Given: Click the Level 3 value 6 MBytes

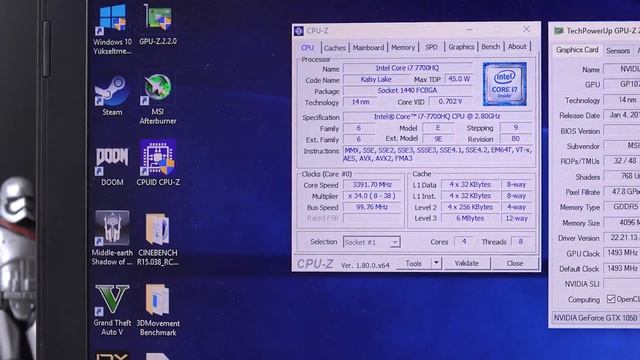Looking at the screenshot, I should point(470,218).
